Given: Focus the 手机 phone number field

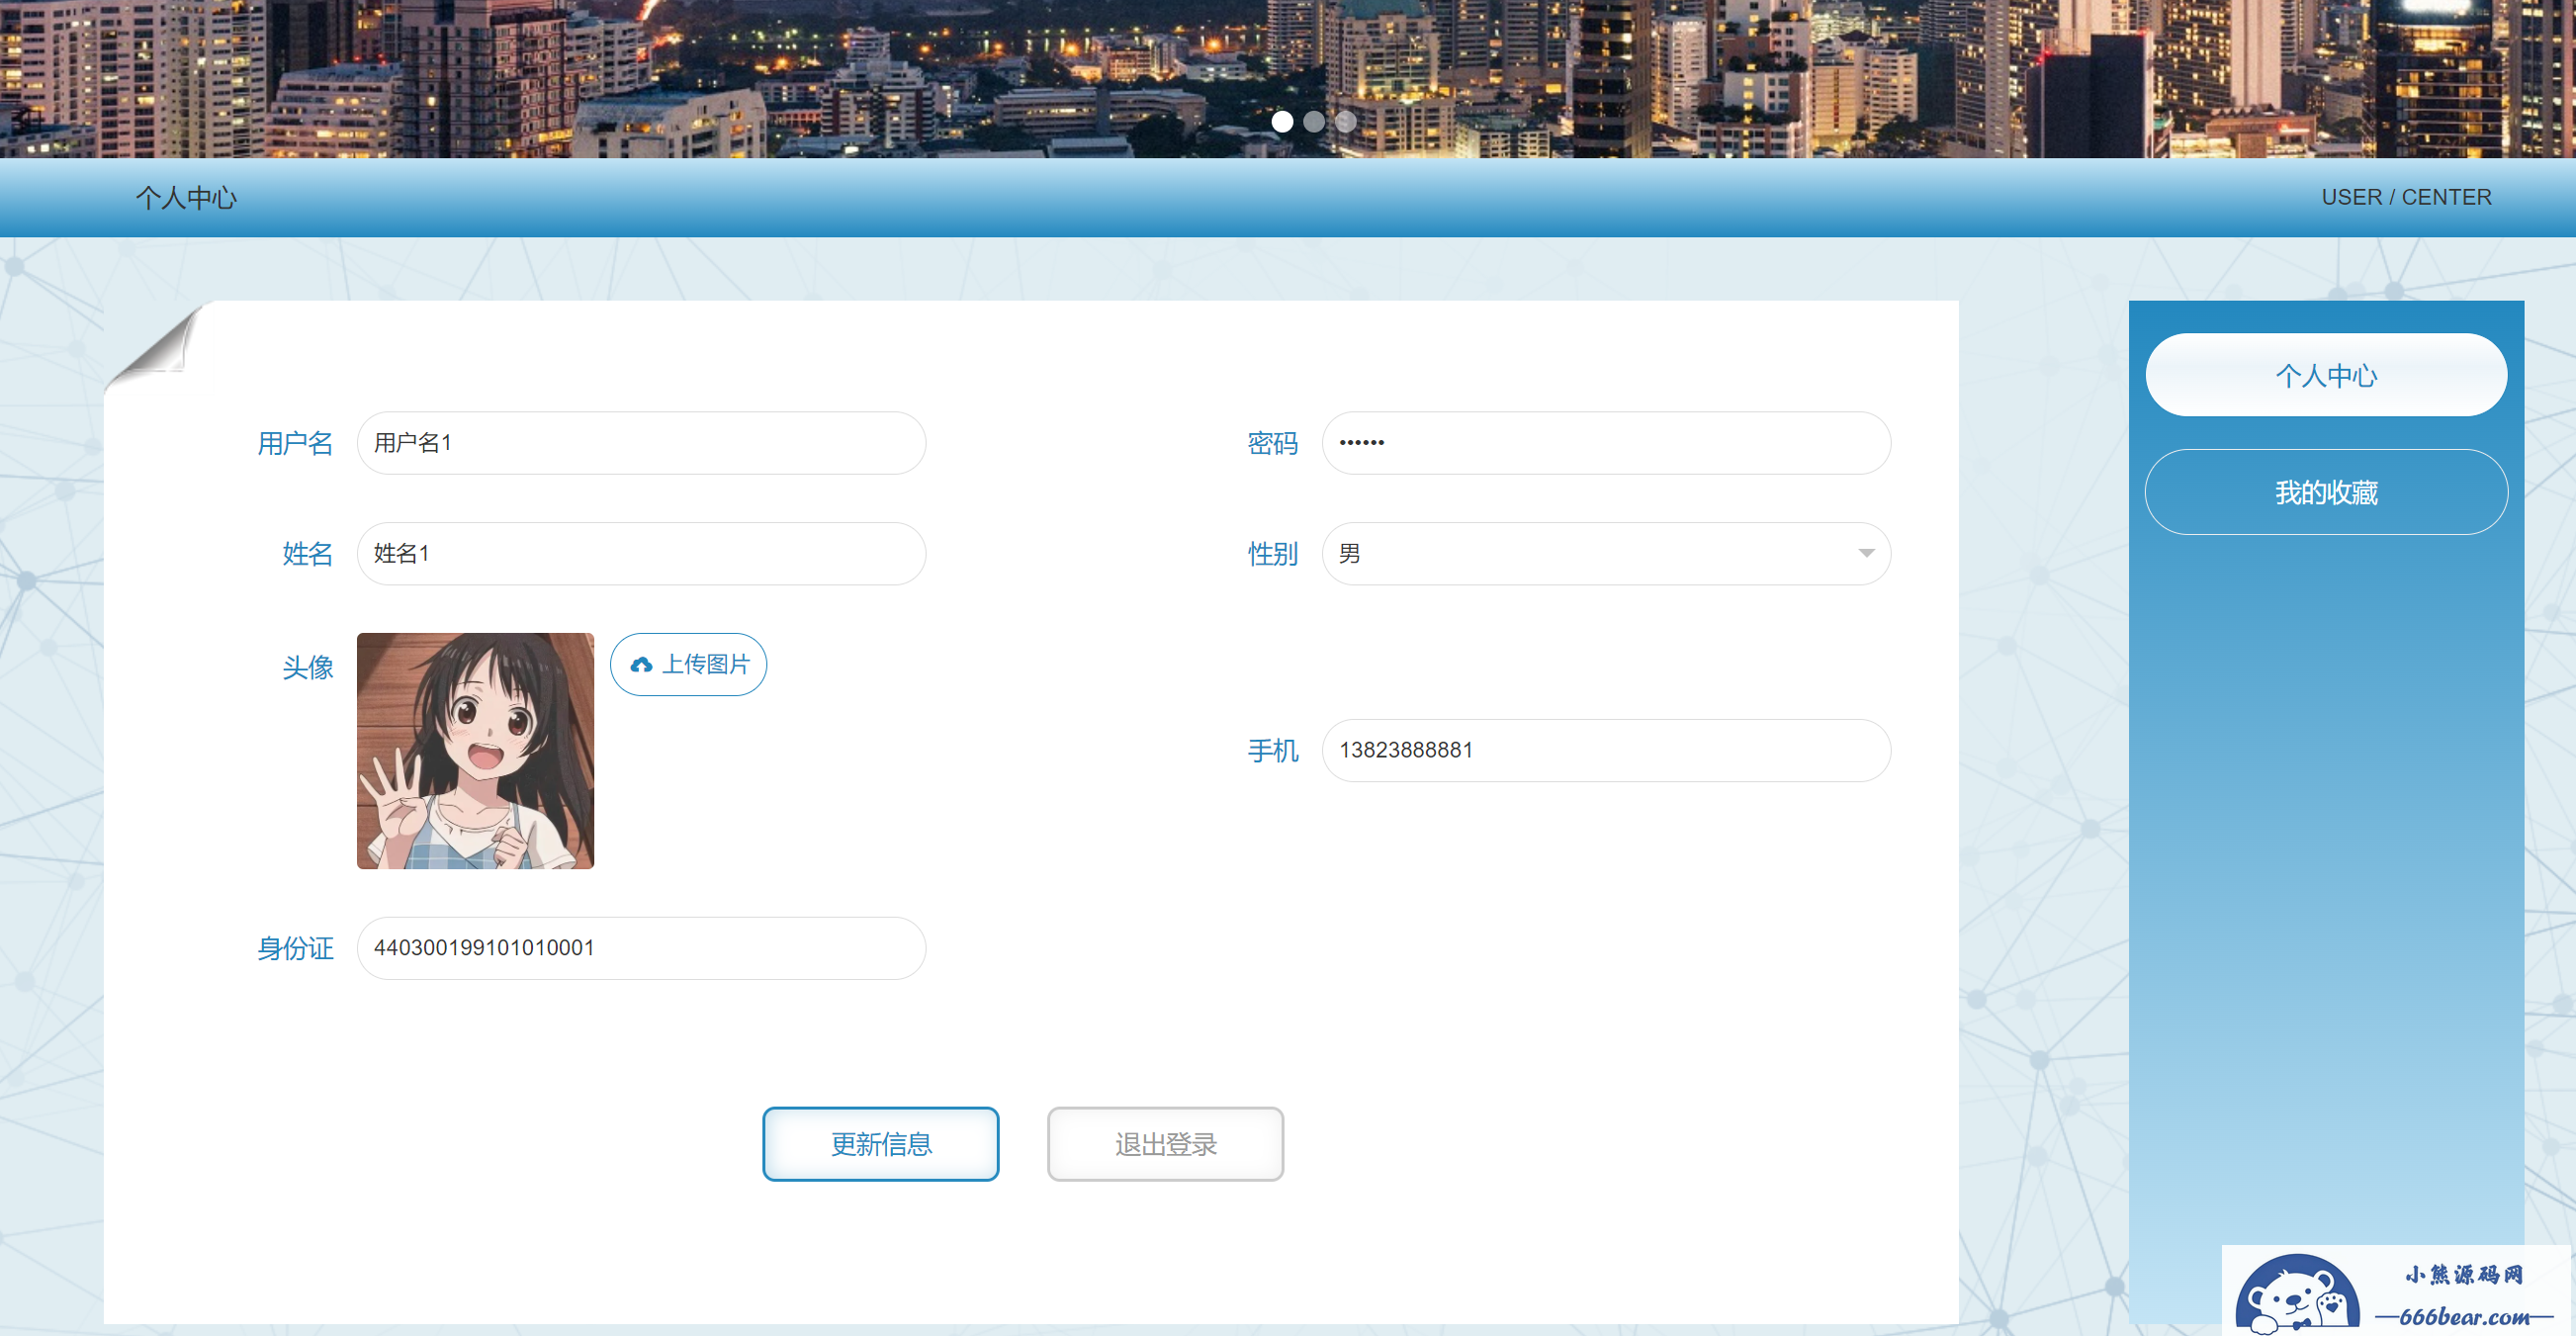Looking at the screenshot, I should pyautogui.click(x=1606, y=750).
